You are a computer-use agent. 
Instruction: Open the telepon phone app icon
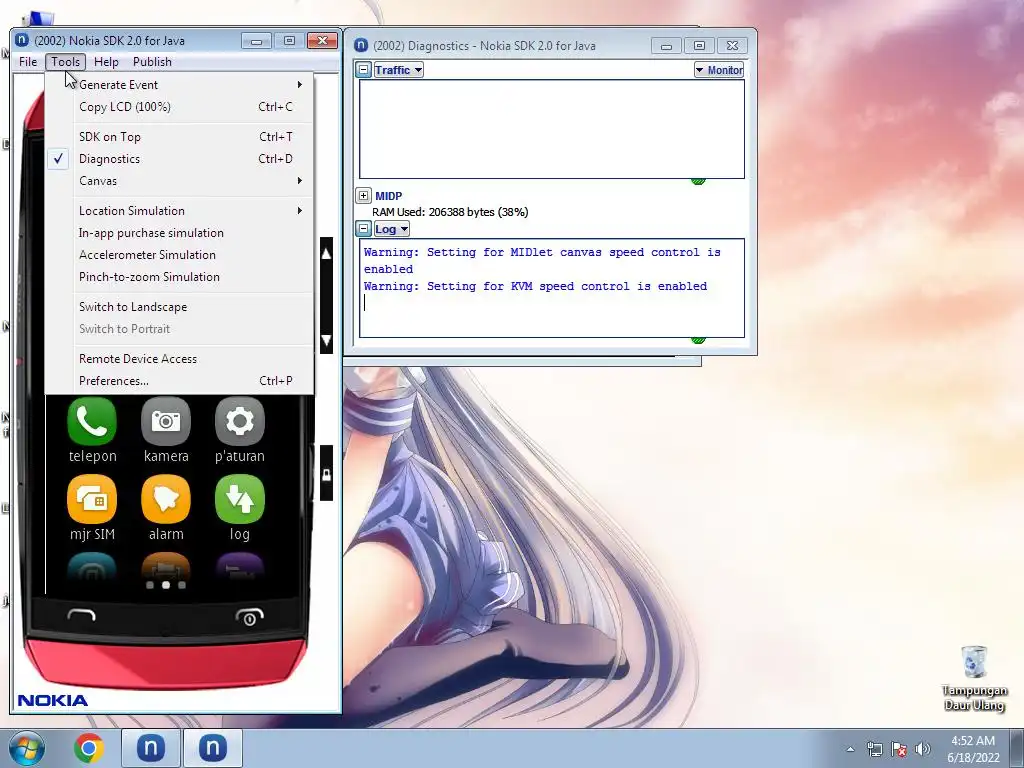[x=92, y=421]
